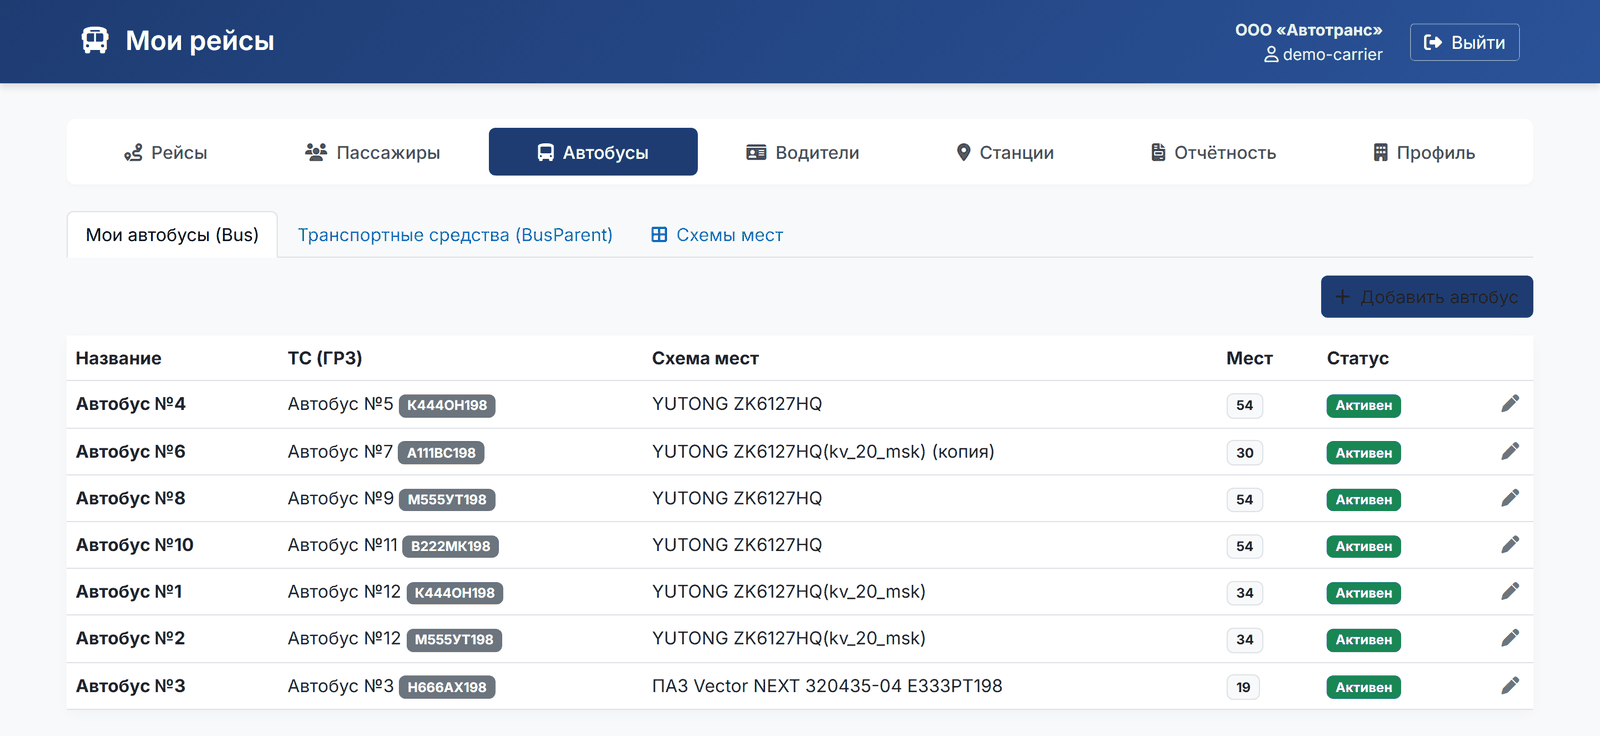This screenshot has height=736, width=1600.
Task: Switch to Схемы мест tab
Action: (x=717, y=235)
